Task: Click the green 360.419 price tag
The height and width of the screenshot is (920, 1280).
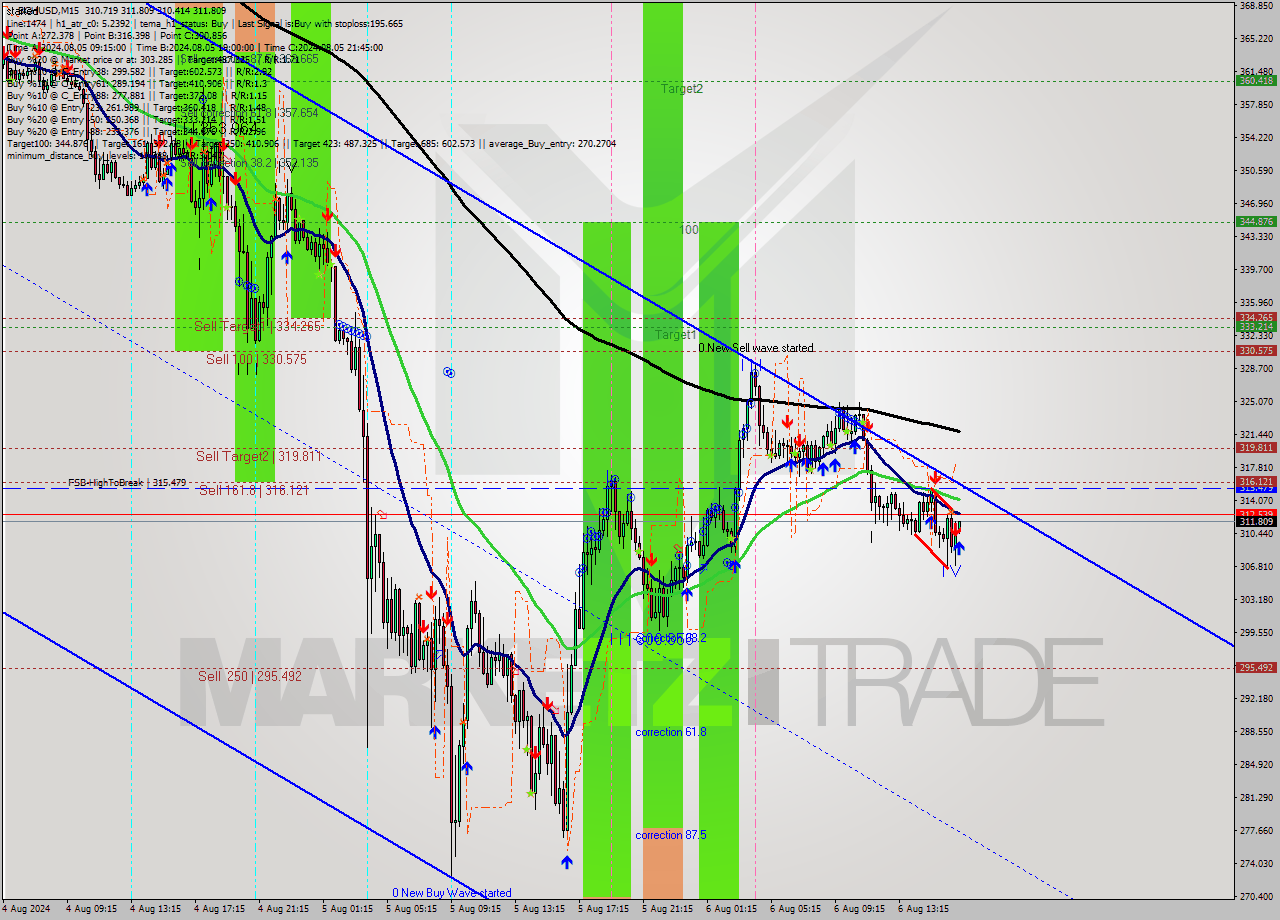Action: pyautogui.click(x=1256, y=80)
